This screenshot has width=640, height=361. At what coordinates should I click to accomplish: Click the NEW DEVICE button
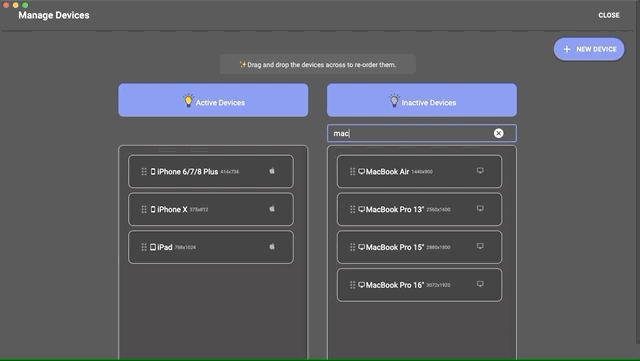tap(589, 49)
